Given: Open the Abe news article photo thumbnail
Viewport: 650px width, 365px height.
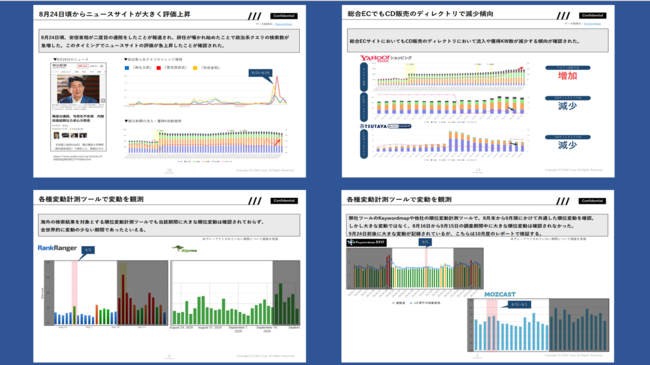Looking at the screenshot, I should (x=78, y=89).
